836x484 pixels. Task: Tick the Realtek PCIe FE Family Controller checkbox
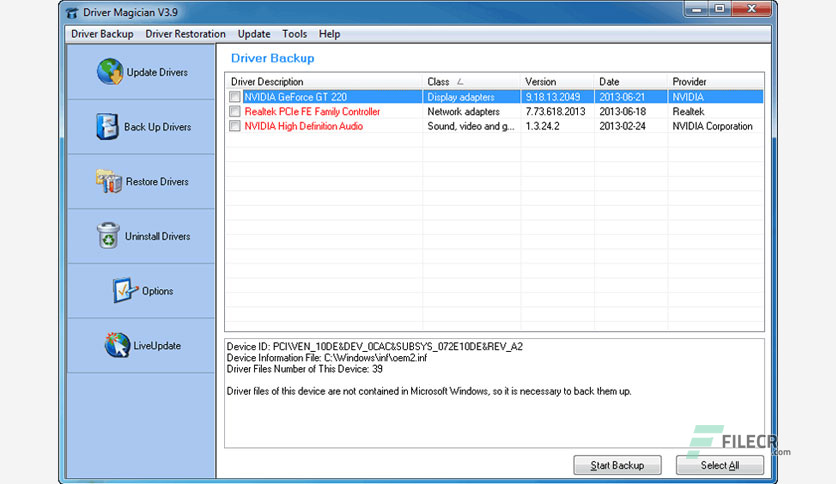[235, 111]
